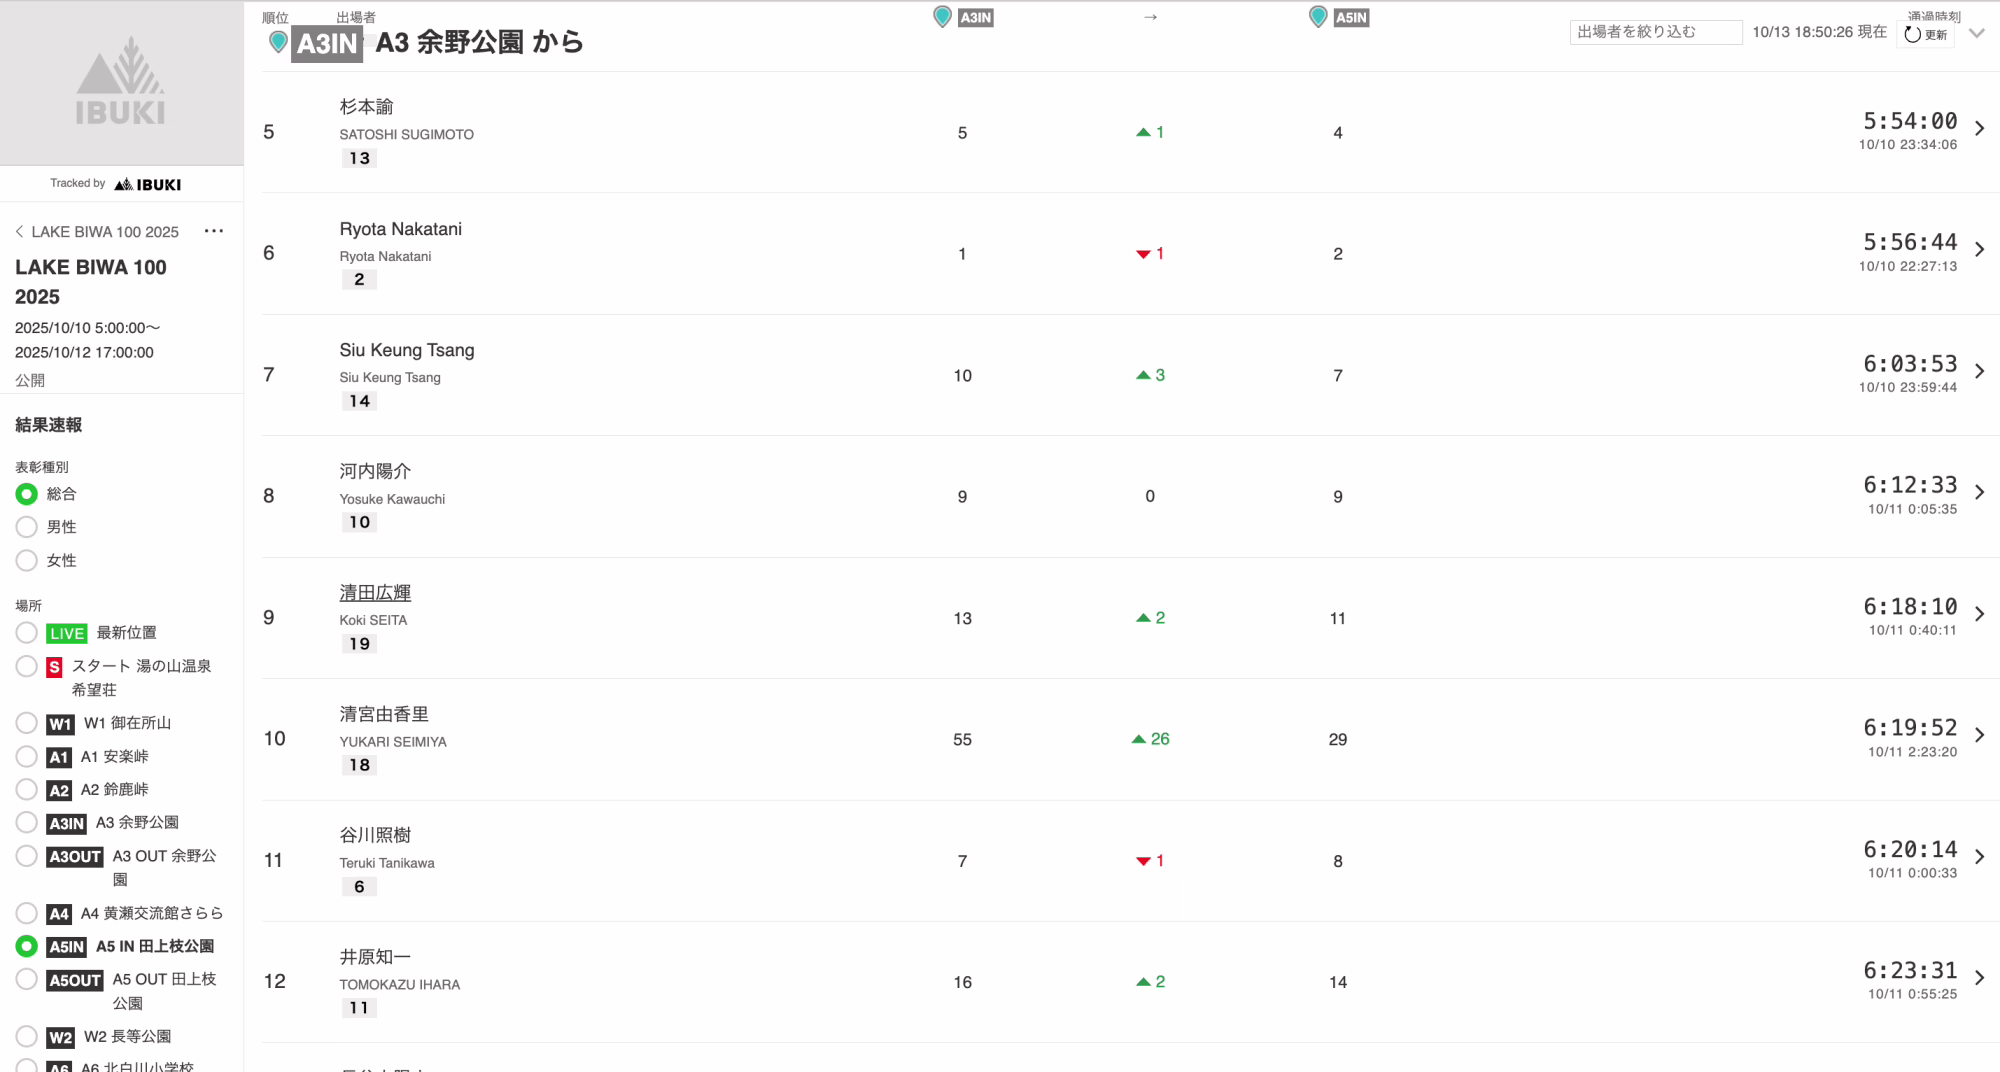Expand the top-right chevron dropdown
This screenshot has width=2000, height=1072.
click(1977, 33)
